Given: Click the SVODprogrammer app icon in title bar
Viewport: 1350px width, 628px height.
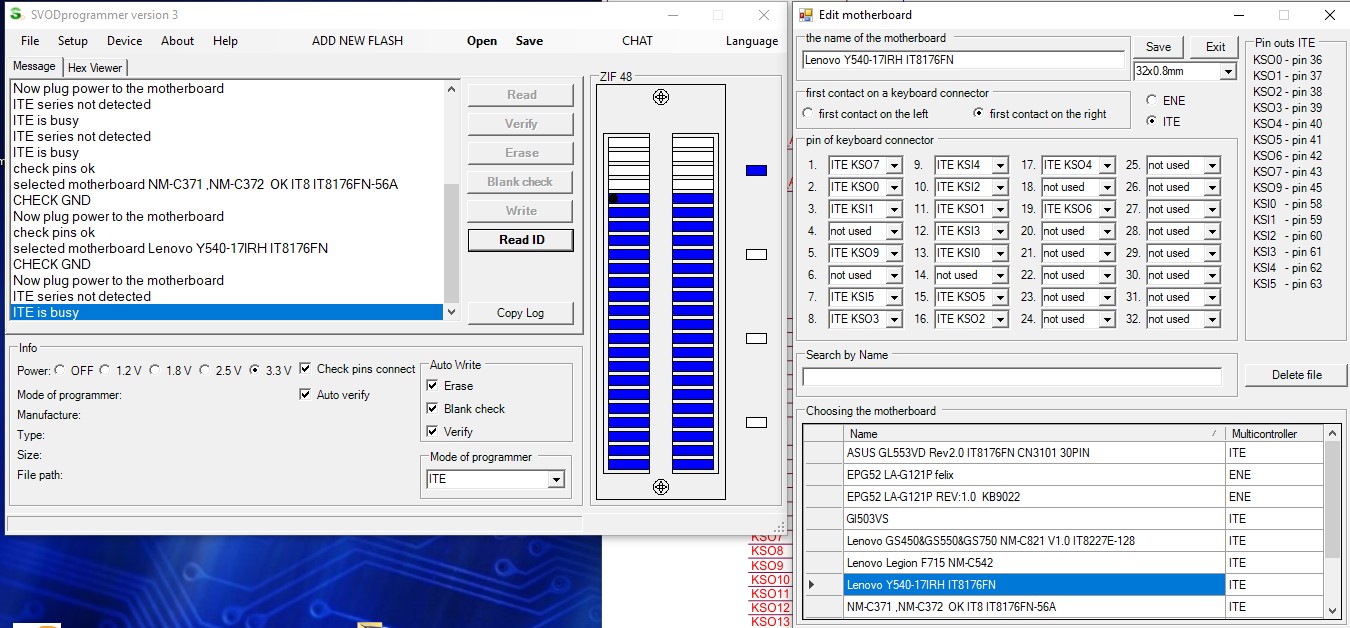Looking at the screenshot, I should pos(14,14).
